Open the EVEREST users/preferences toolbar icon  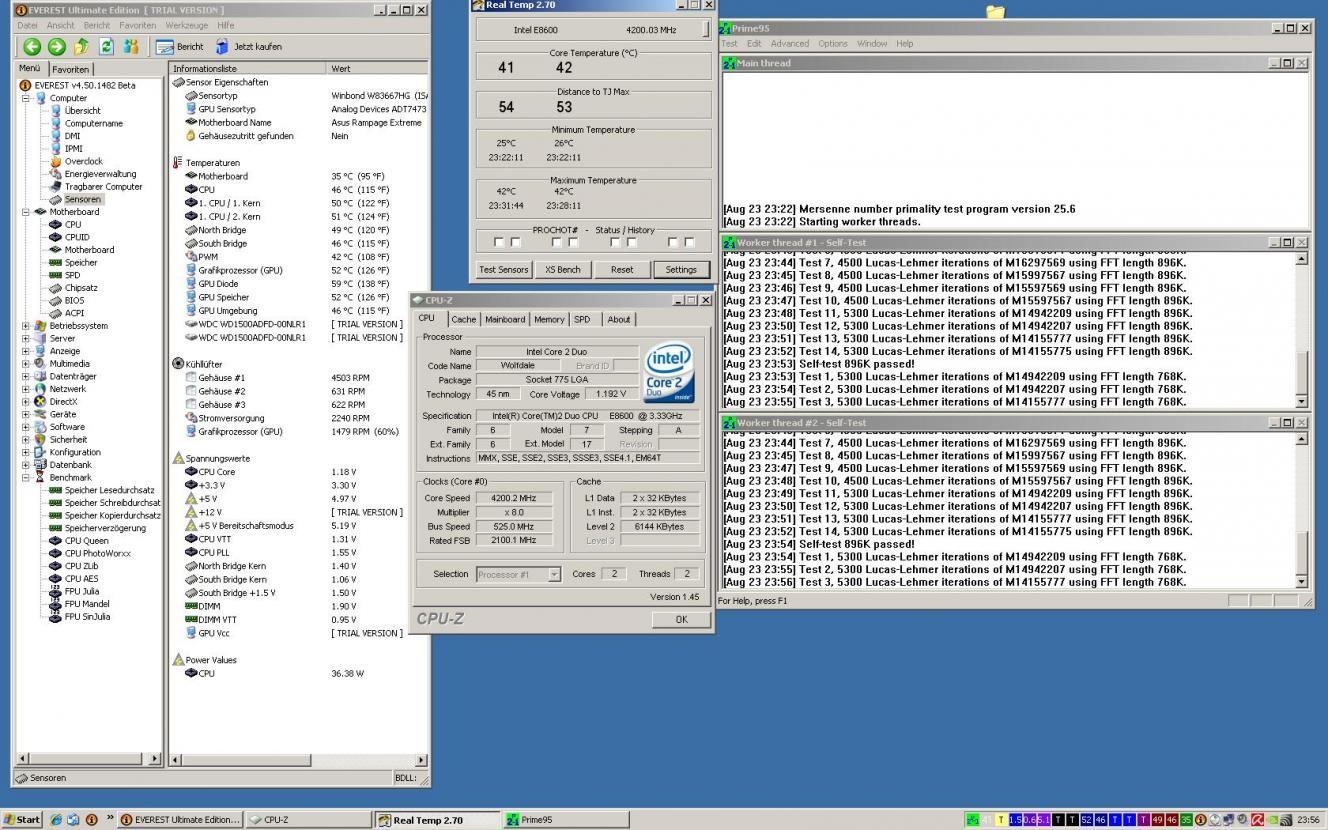(131, 46)
